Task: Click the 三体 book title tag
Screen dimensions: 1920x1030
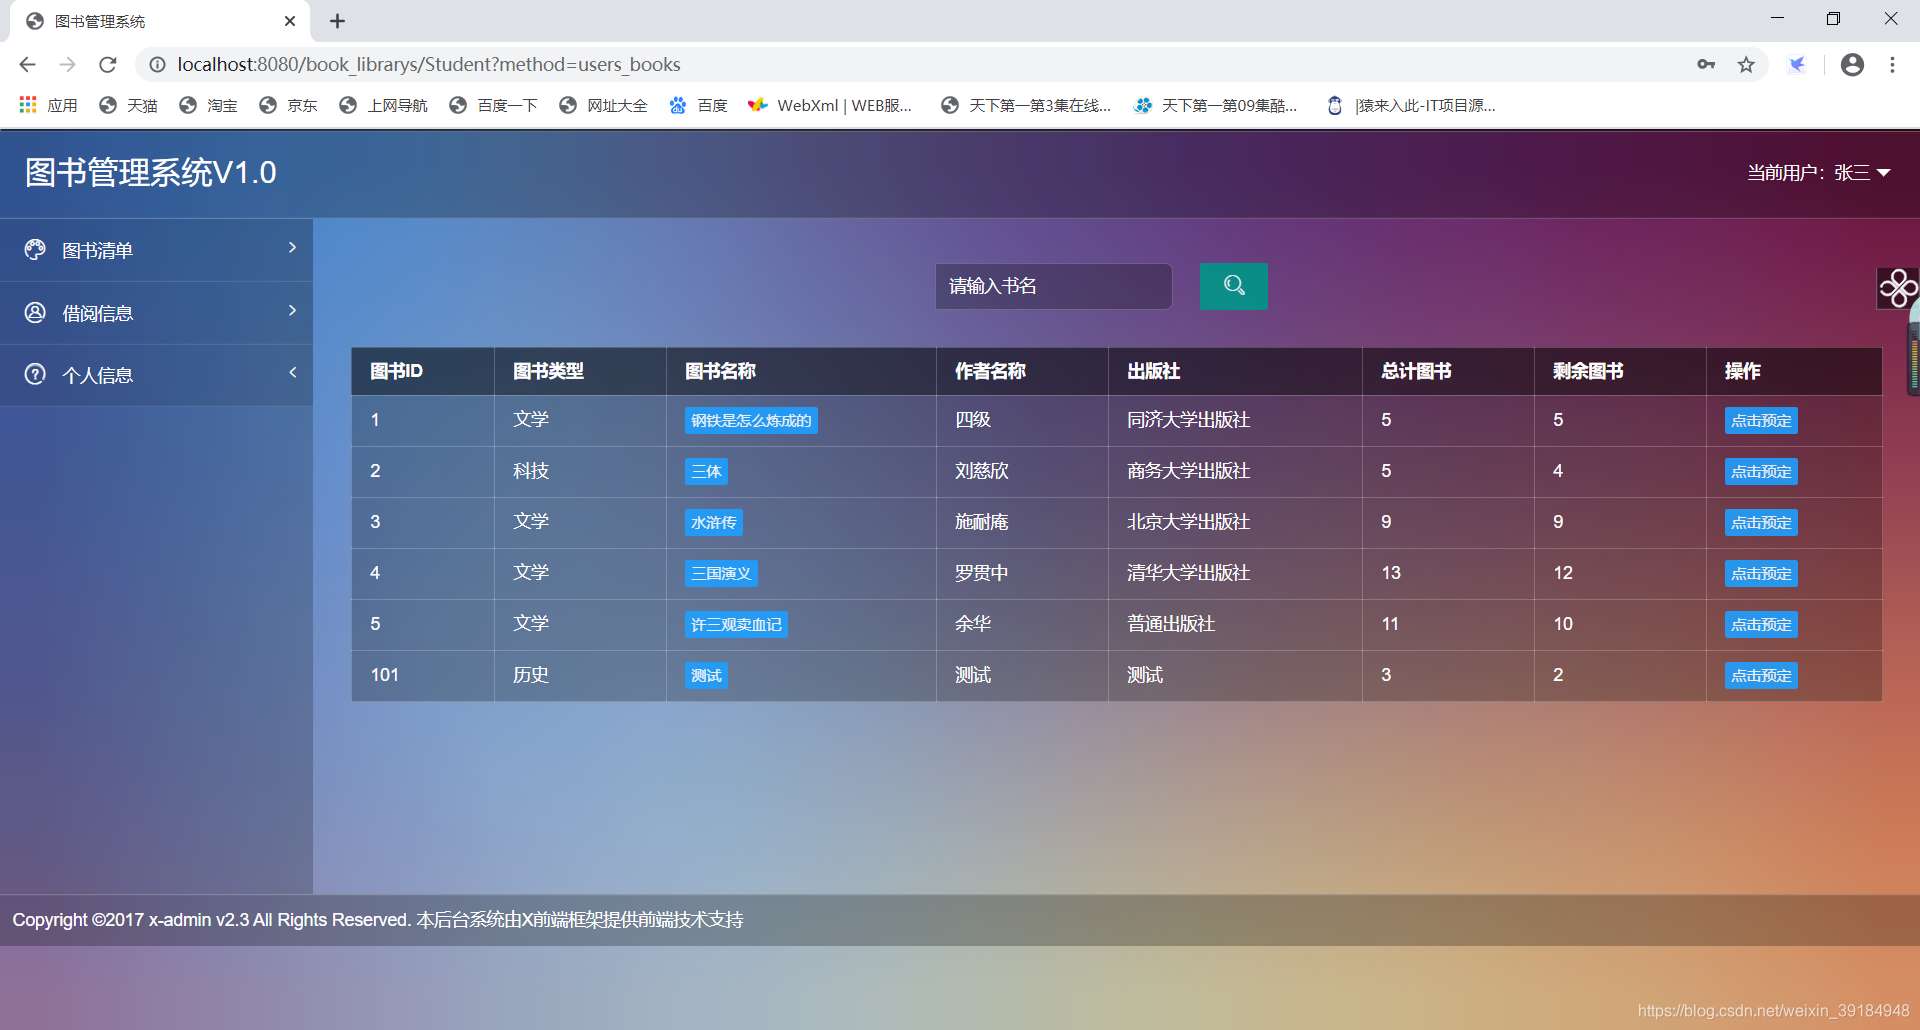Action: pos(706,472)
